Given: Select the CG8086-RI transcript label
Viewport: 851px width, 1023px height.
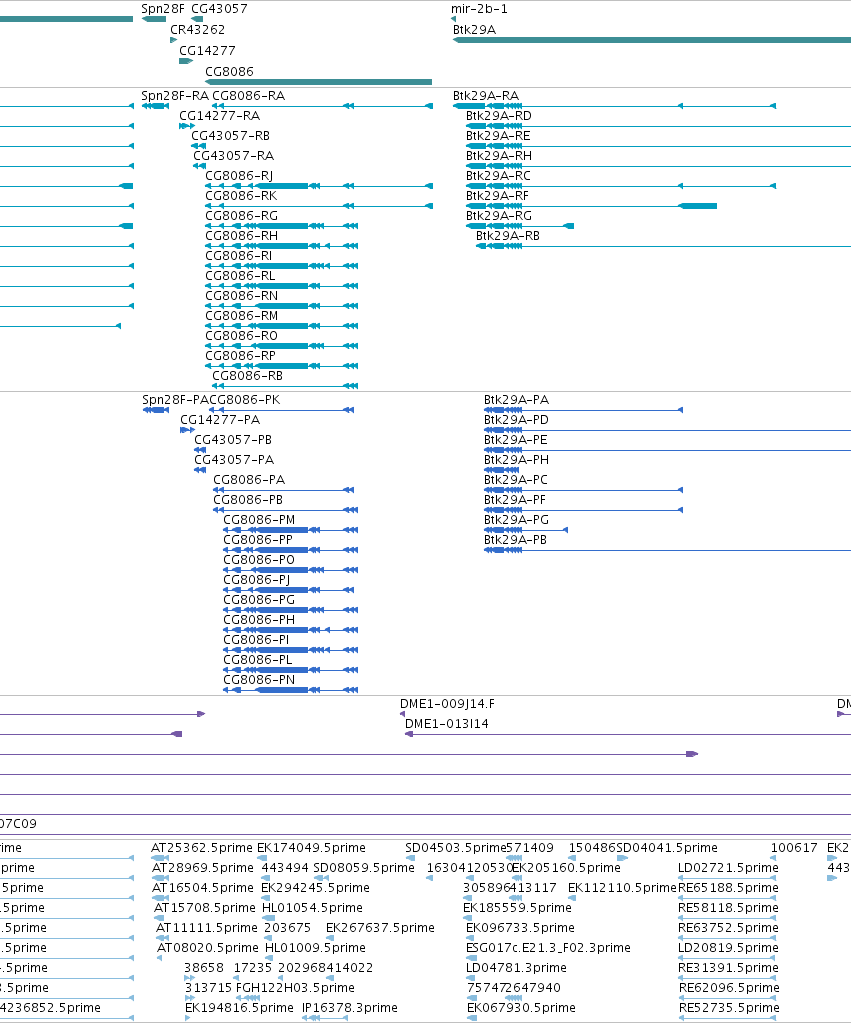Looking at the screenshot, I should coord(238,256).
